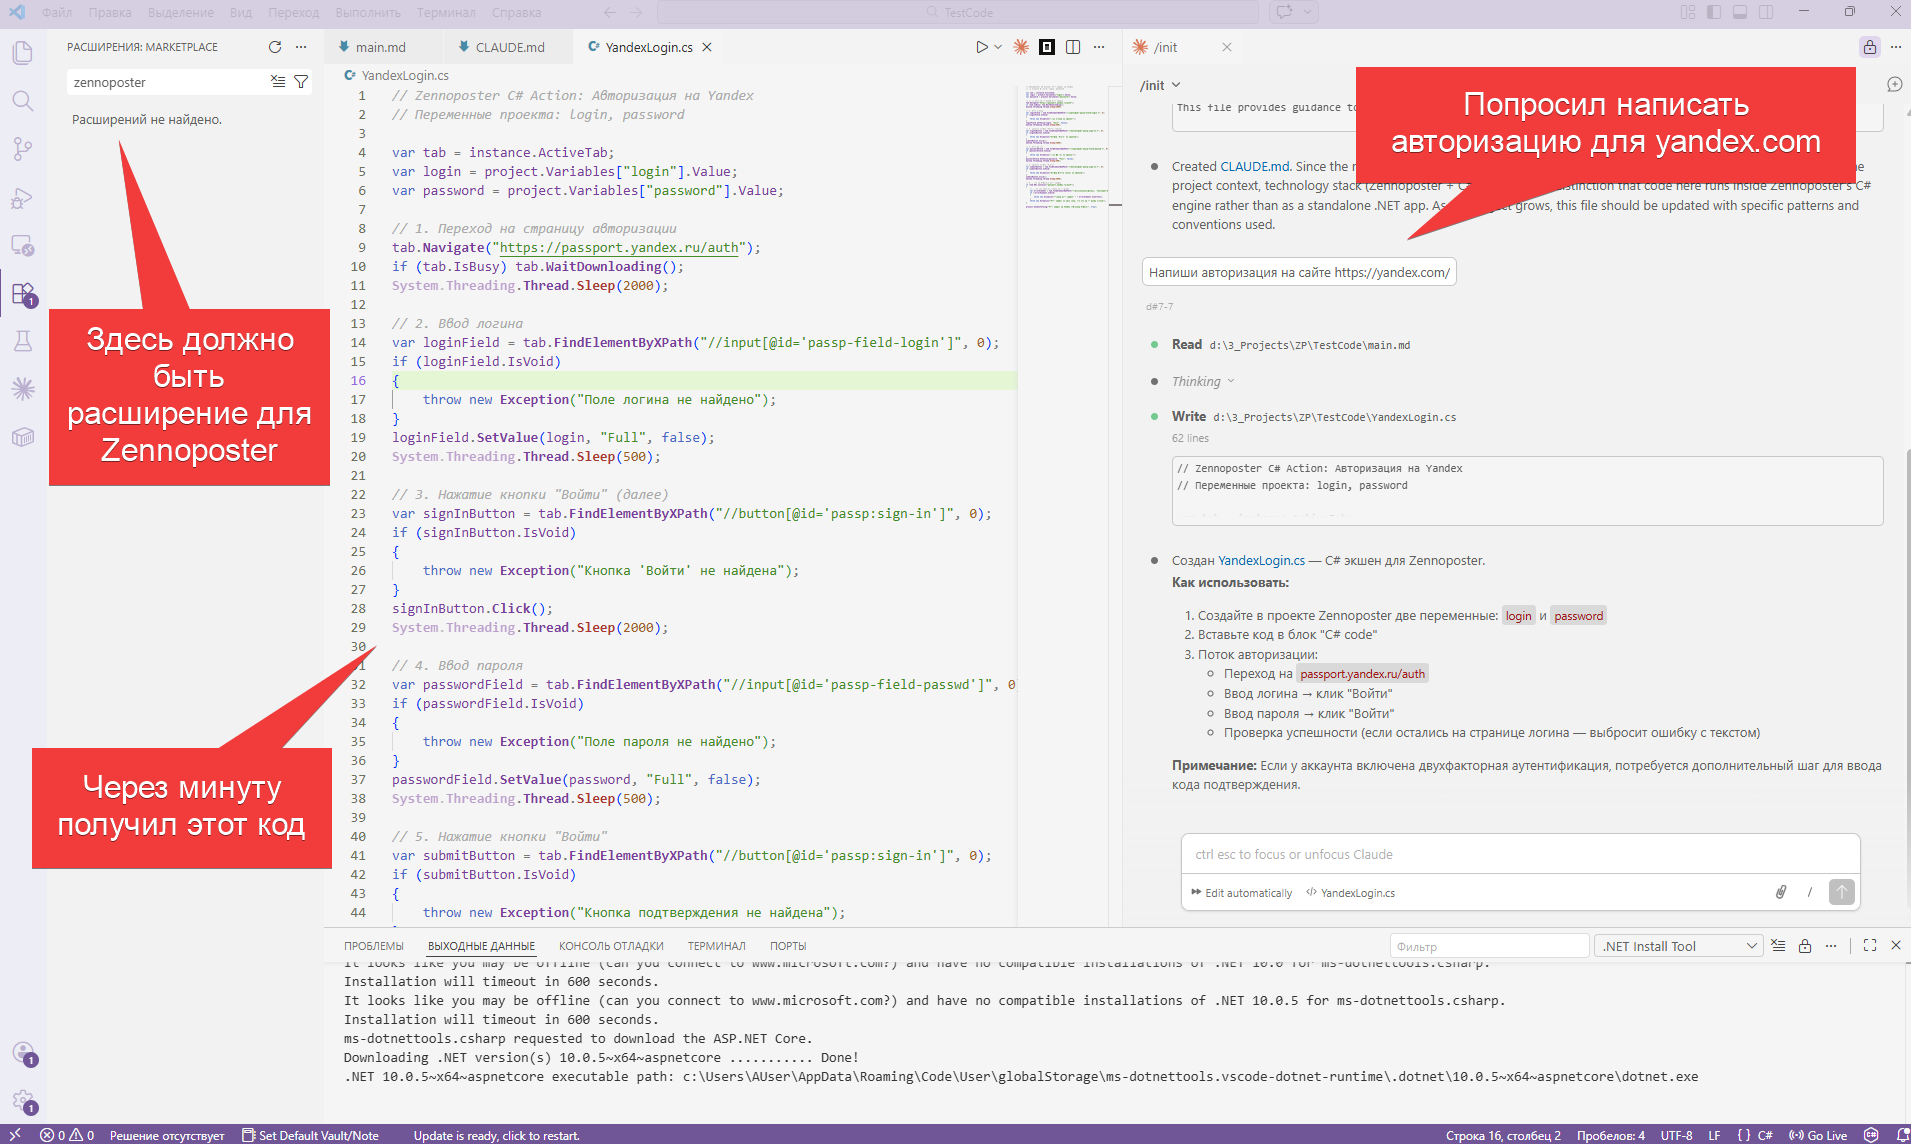Viewport: 1911px width, 1144px height.
Task: Click Set Default Vault/Note in status bar
Action: point(310,1135)
